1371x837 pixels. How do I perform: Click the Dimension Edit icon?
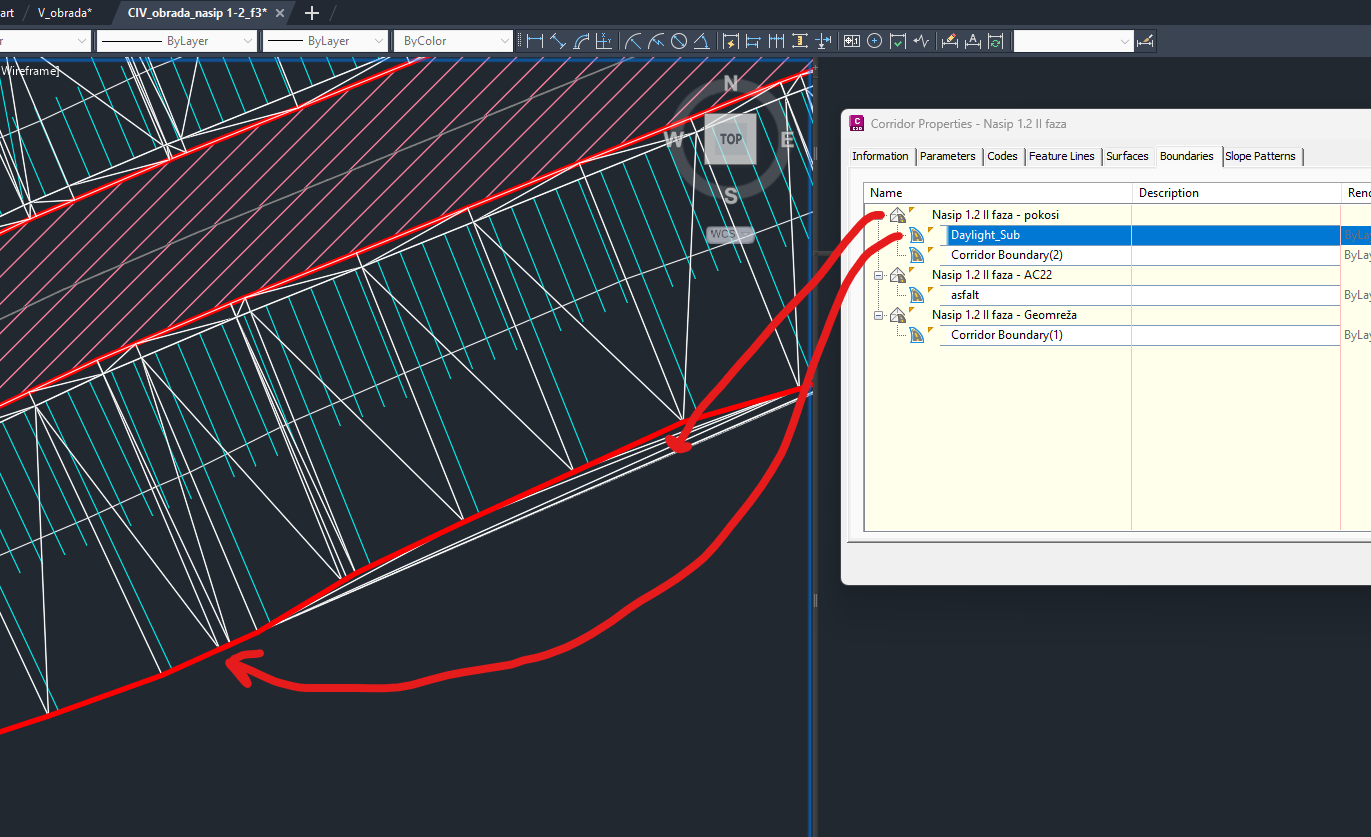click(950, 41)
